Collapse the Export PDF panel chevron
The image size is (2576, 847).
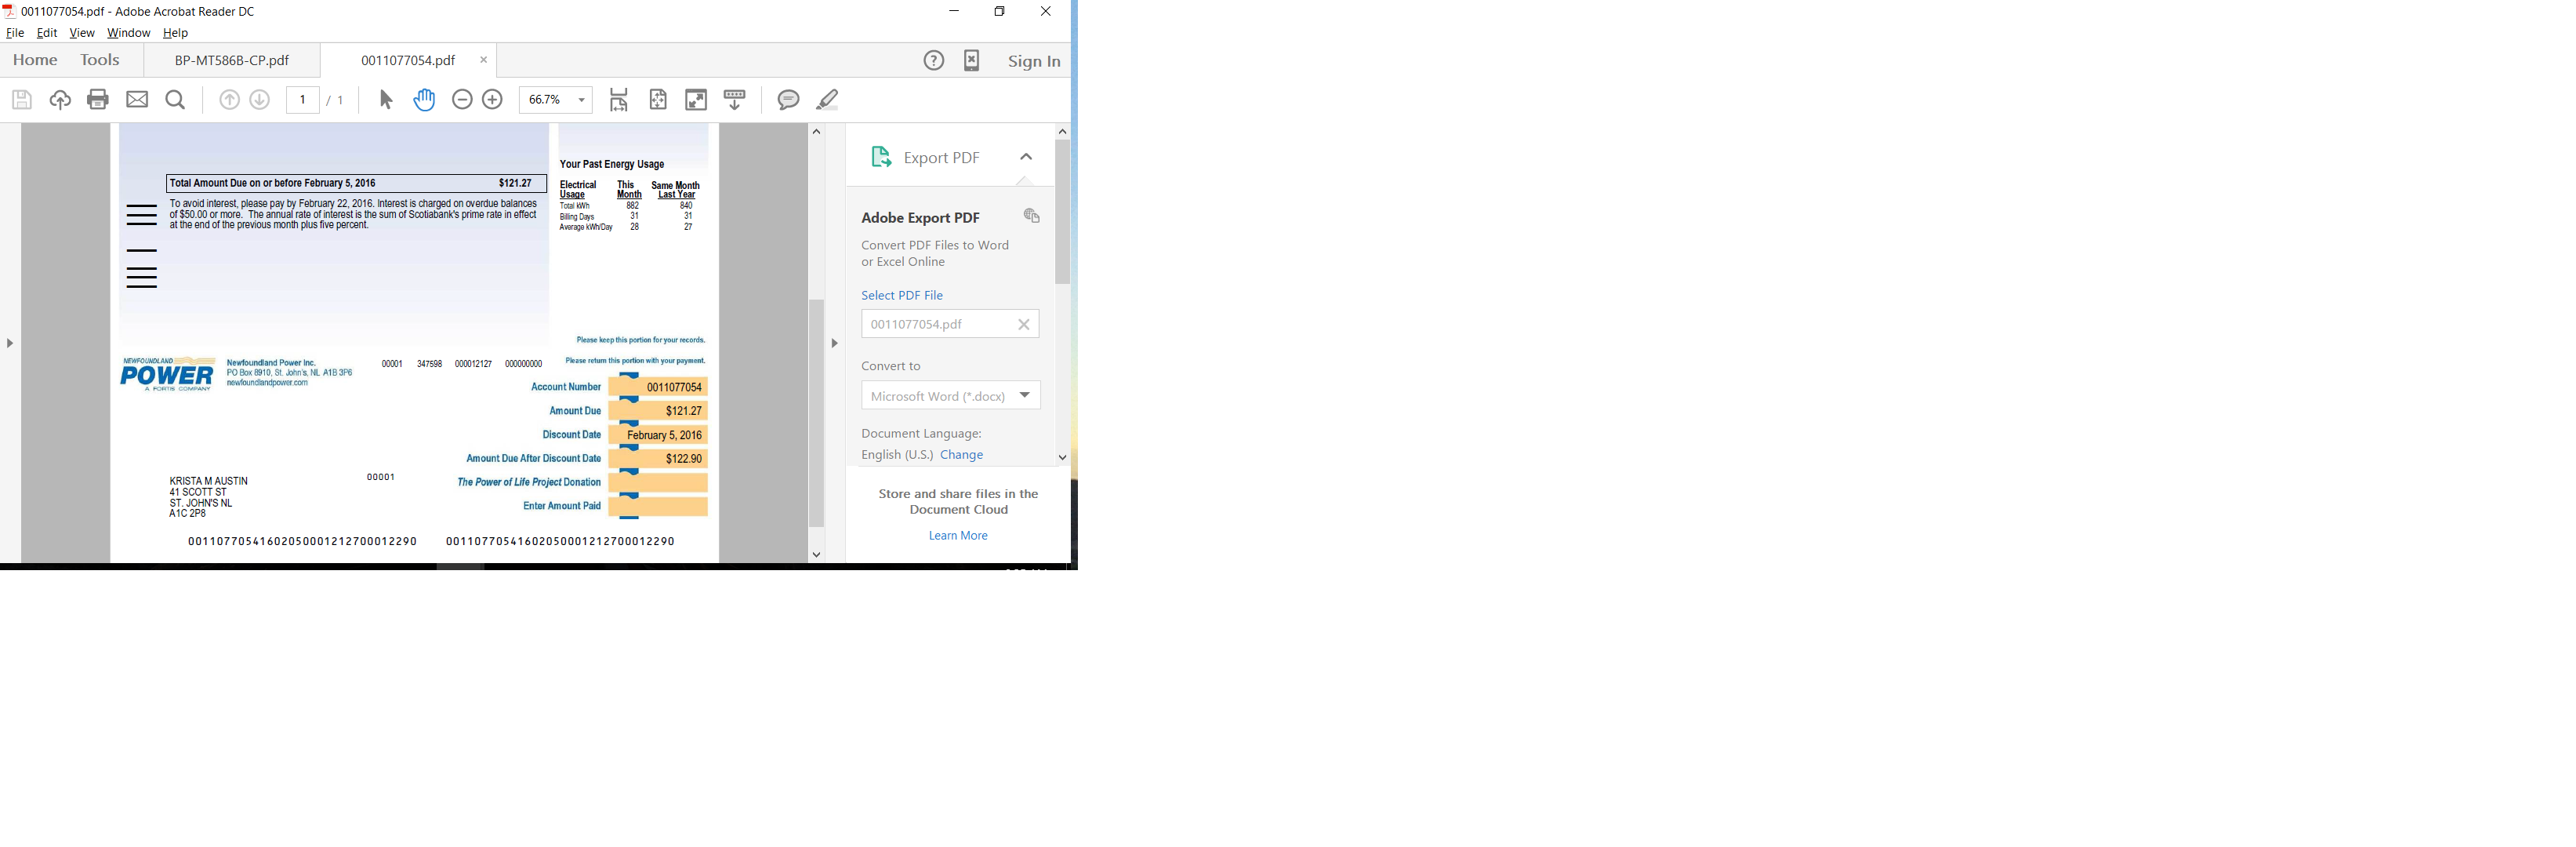click(x=1026, y=157)
